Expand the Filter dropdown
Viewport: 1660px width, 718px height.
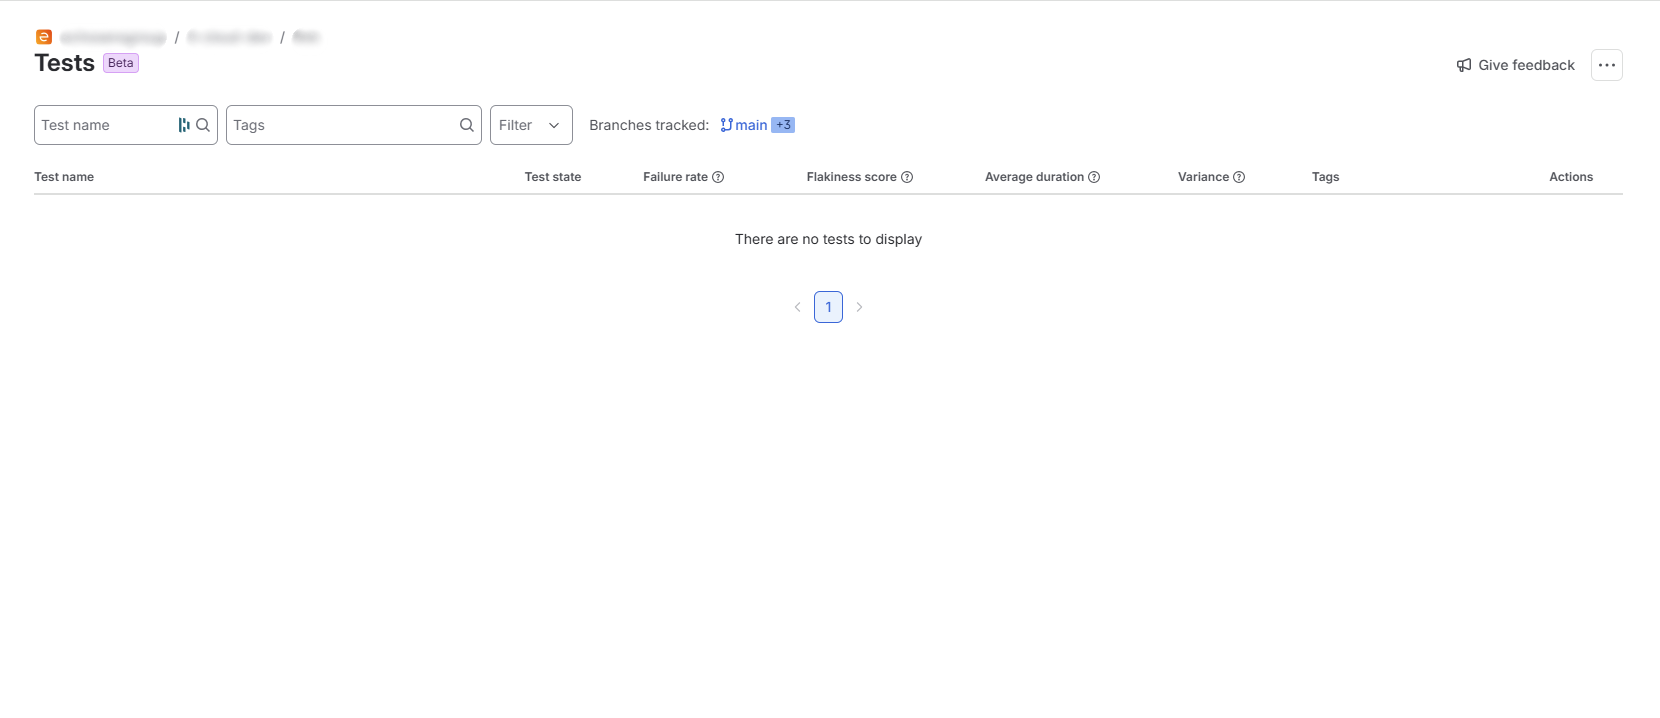(x=531, y=125)
